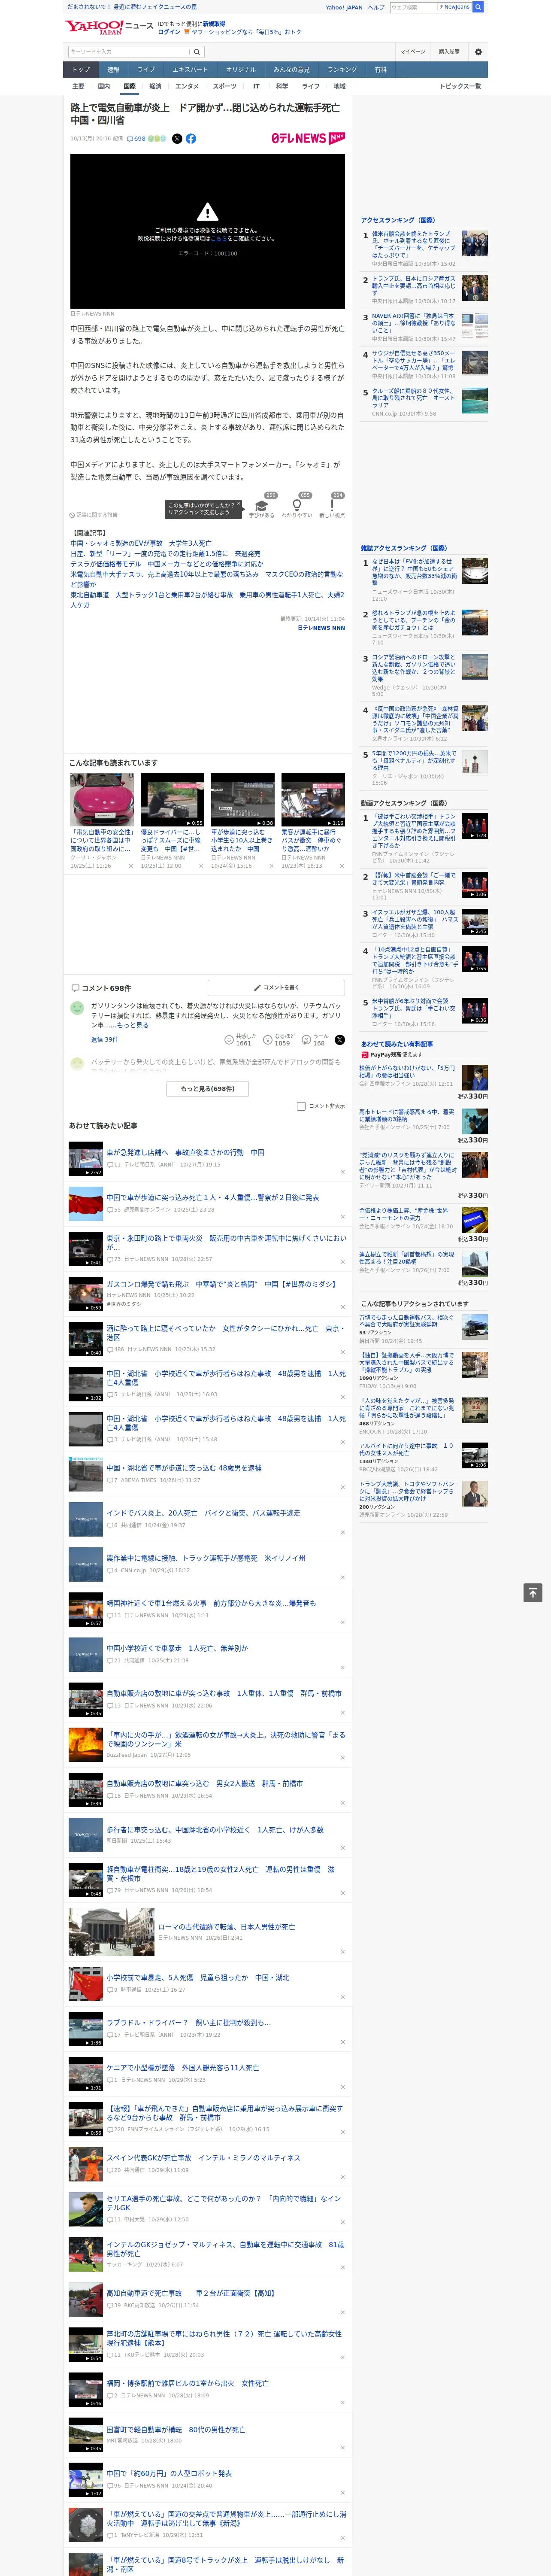Open the ランキング tab

pyautogui.click(x=342, y=70)
